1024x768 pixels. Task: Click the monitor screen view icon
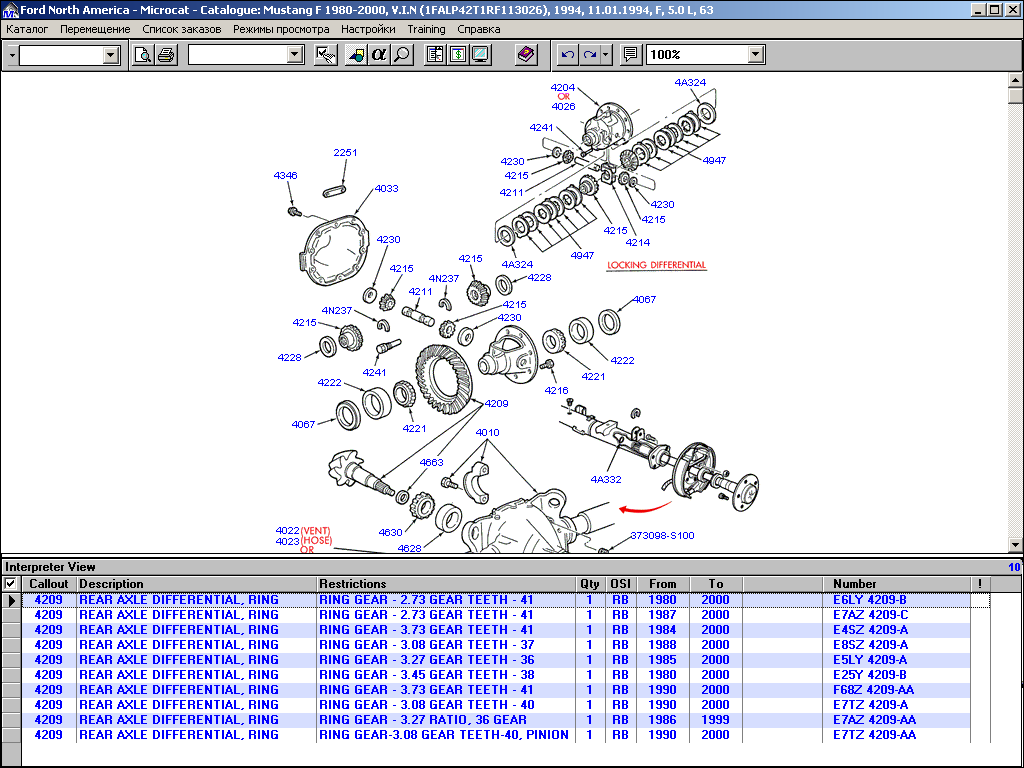point(481,55)
